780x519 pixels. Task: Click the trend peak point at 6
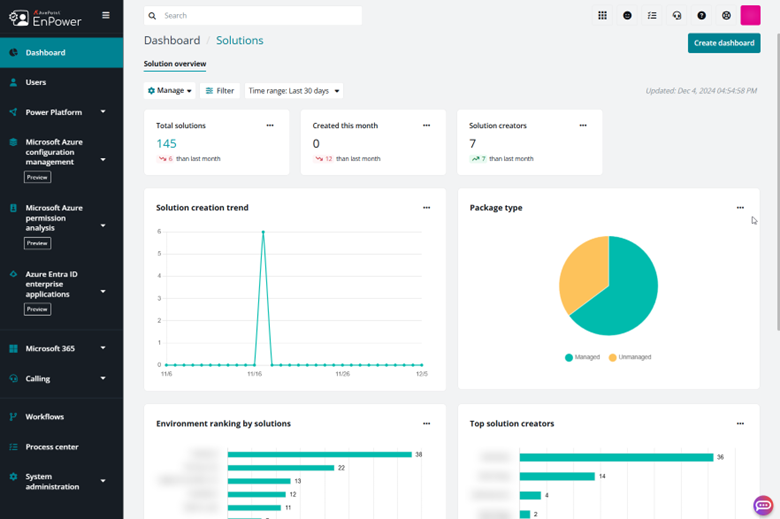pyautogui.click(x=263, y=232)
